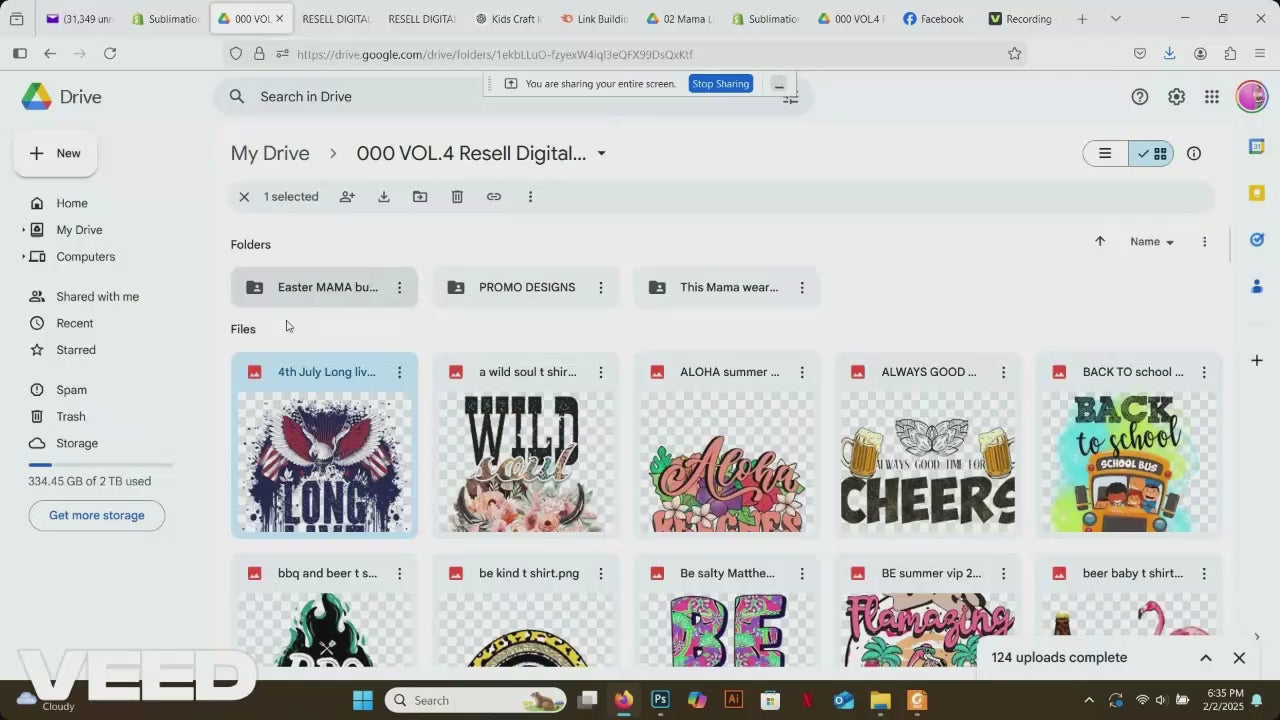Copy link for the selected file
This screenshot has height=720, width=1280.
(494, 197)
